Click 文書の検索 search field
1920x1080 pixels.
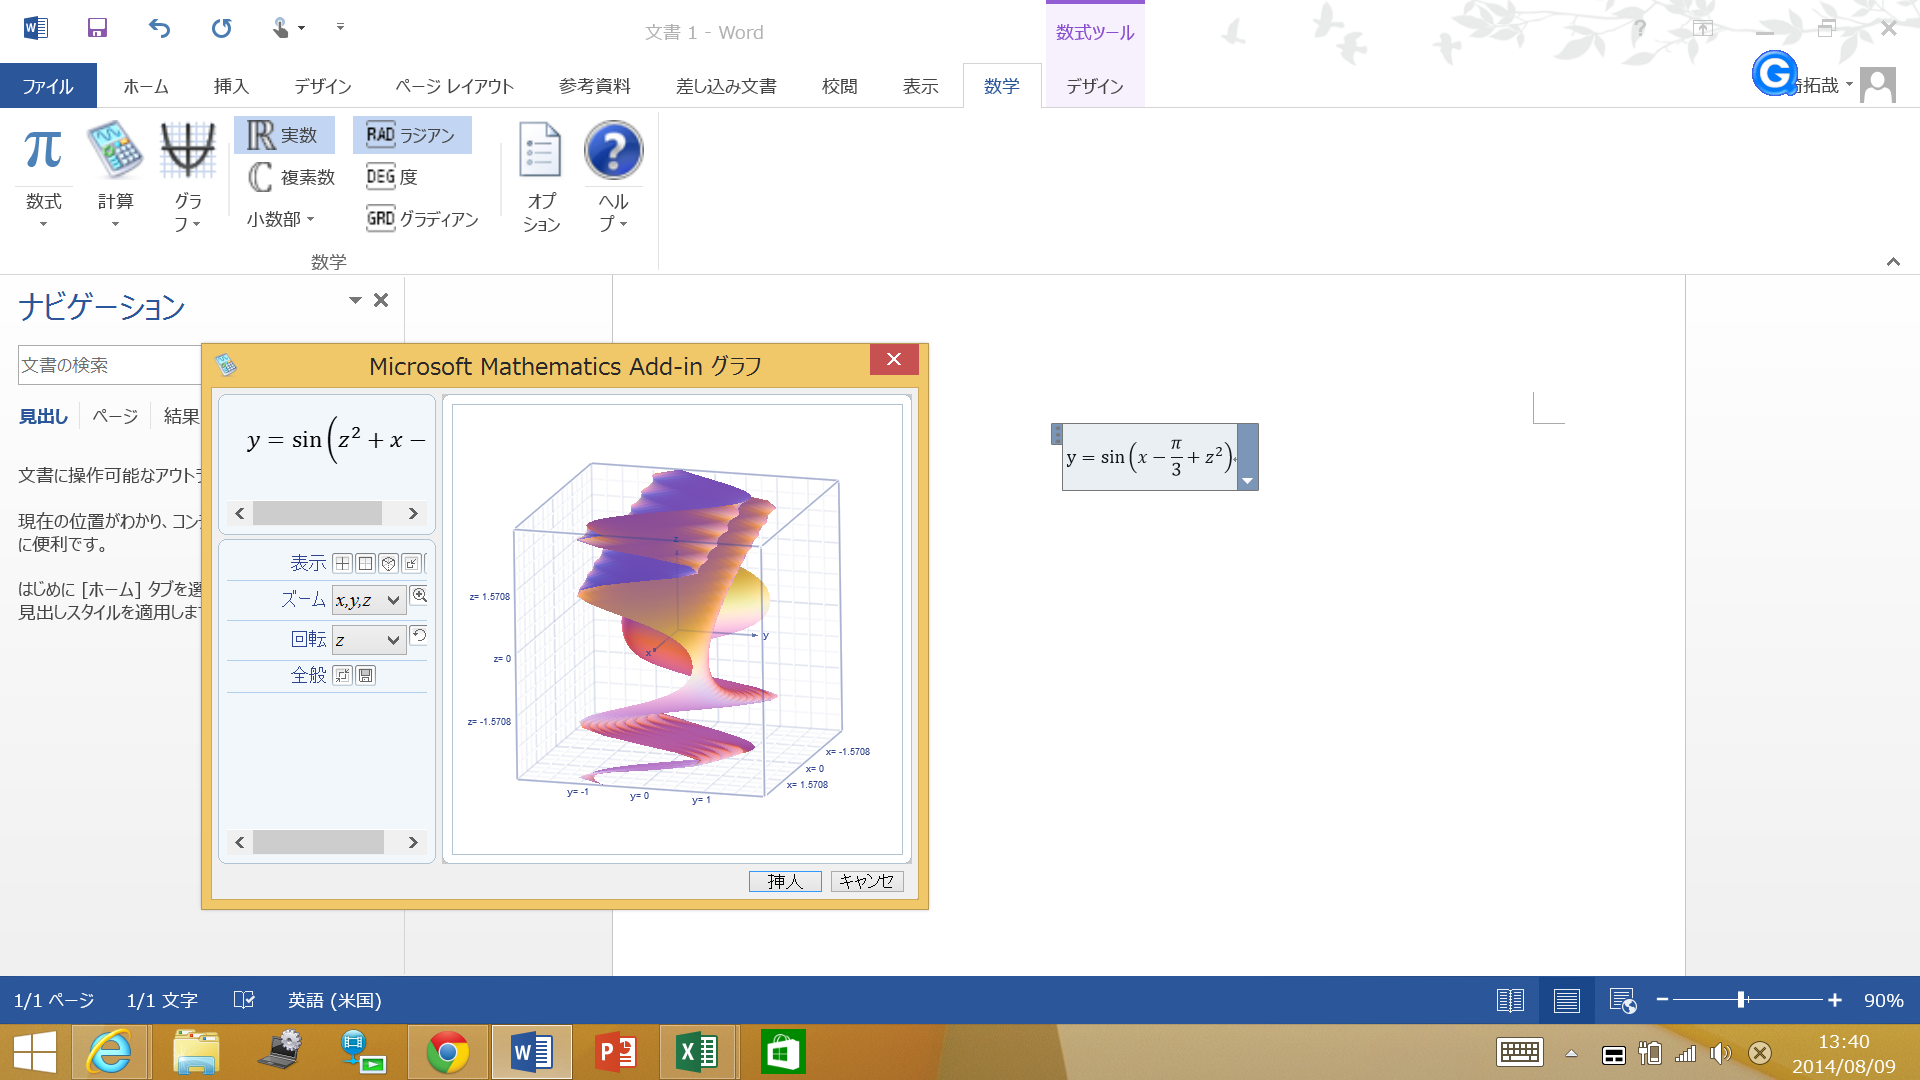tap(110, 365)
